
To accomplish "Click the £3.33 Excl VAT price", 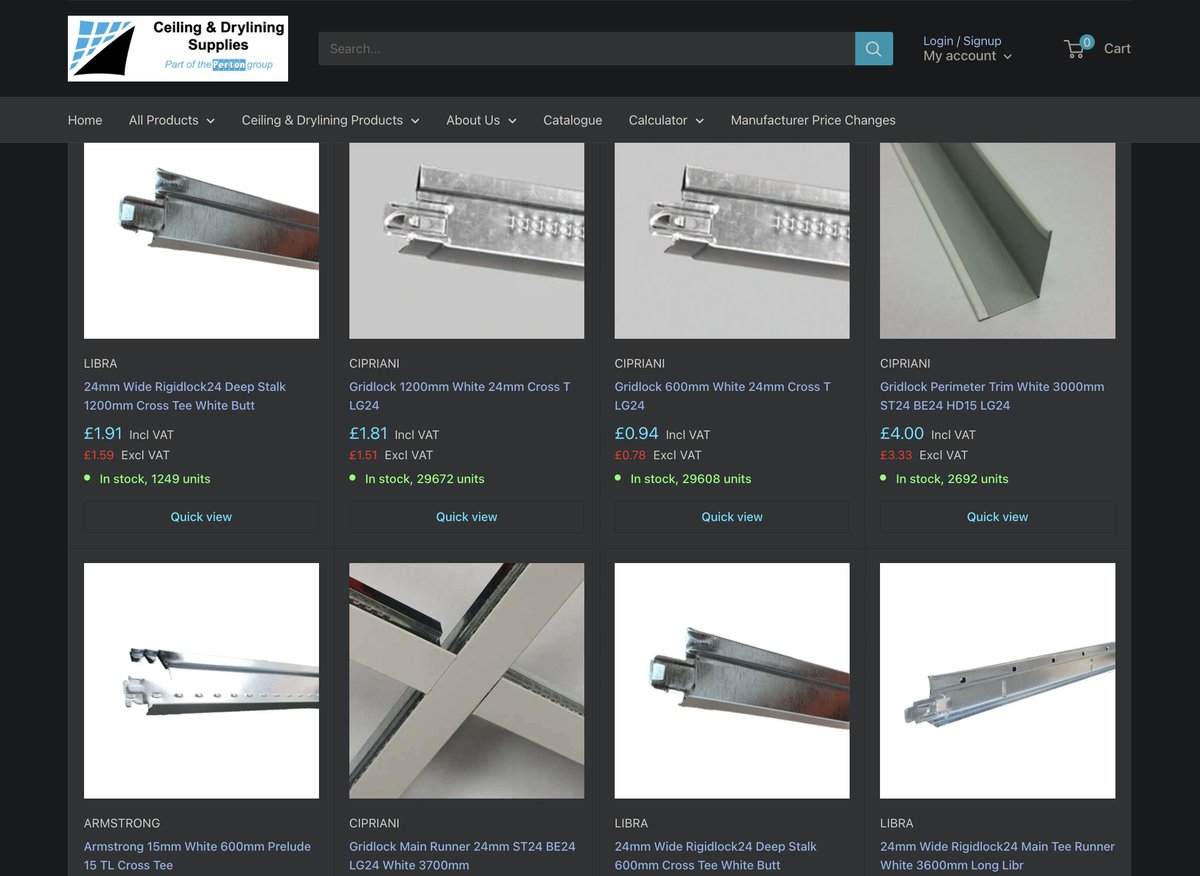I will pos(925,455).
